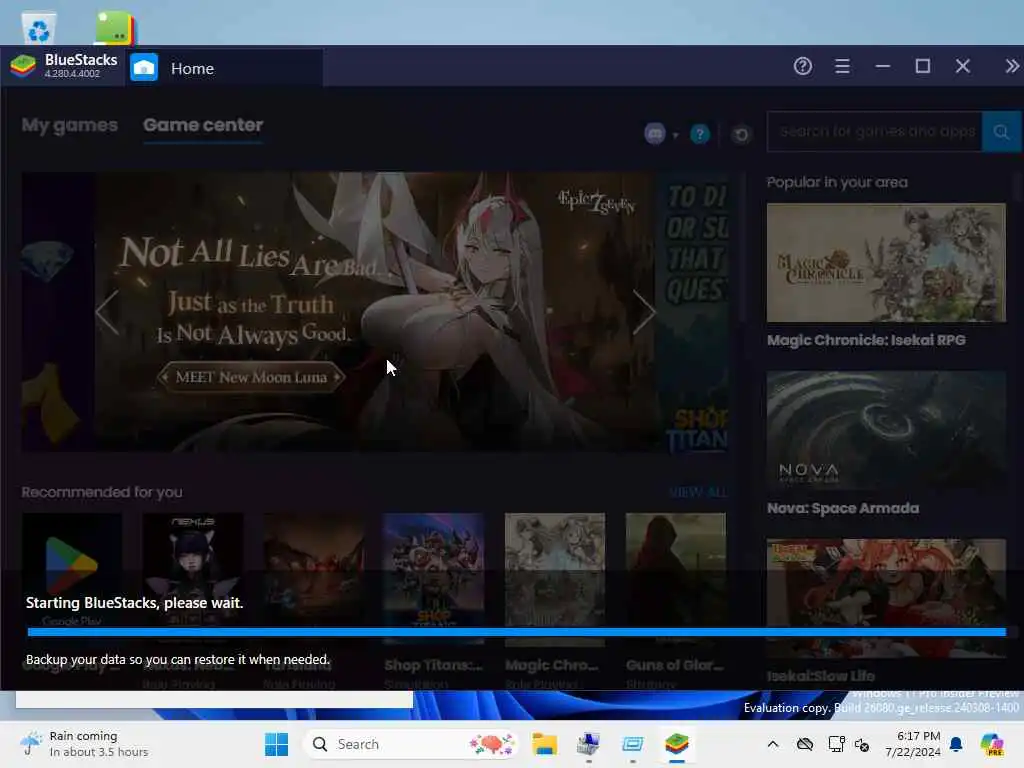Open the clock showing 6:17 PM
The image size is (1024, 768).
913,744
